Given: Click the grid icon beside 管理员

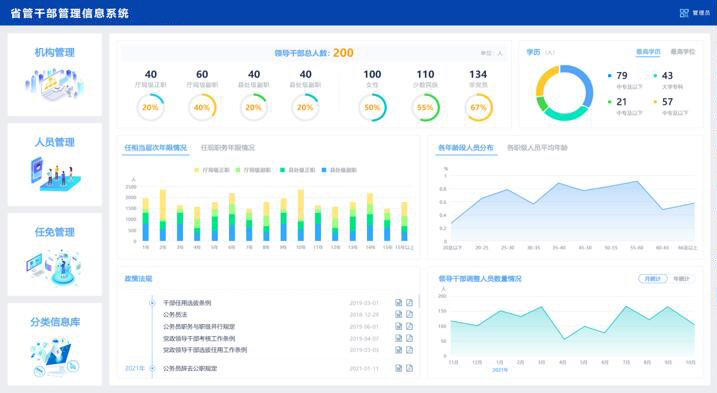Looking at the screenshot, I should pyautogui.click(x=684, y=13).
